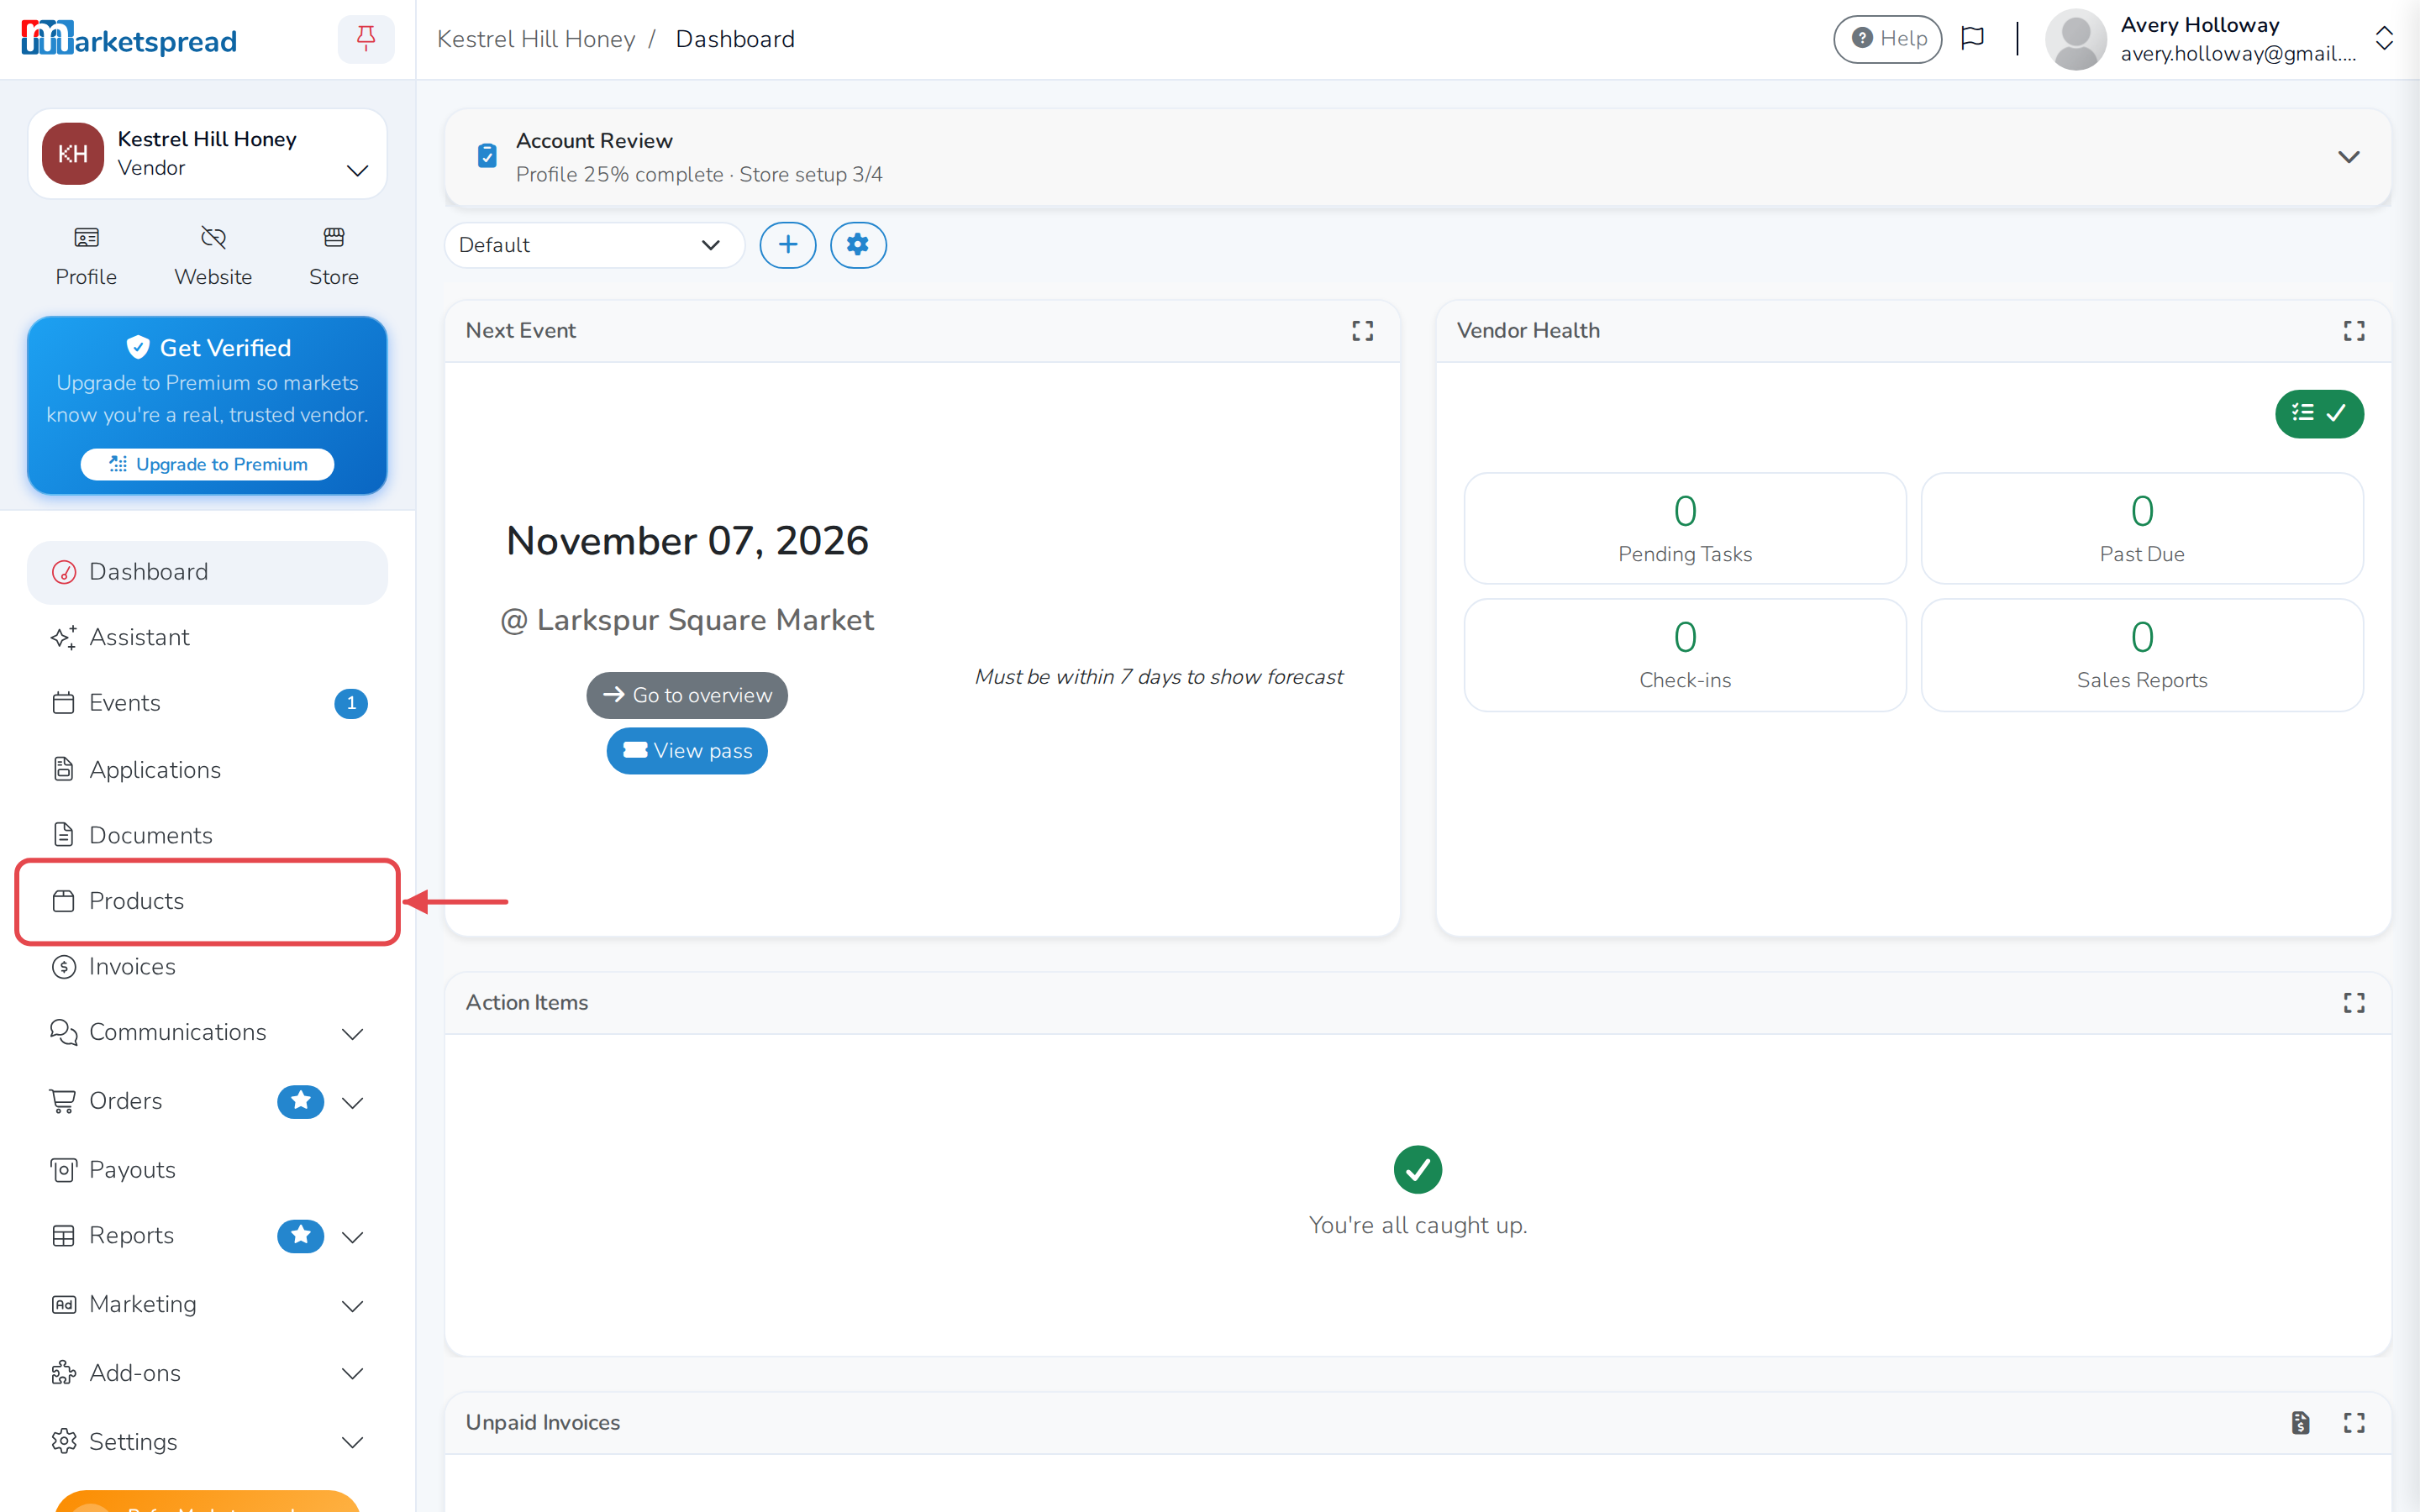Open the Invoices menu item
2420x1512 pixels.
[207, 966]
